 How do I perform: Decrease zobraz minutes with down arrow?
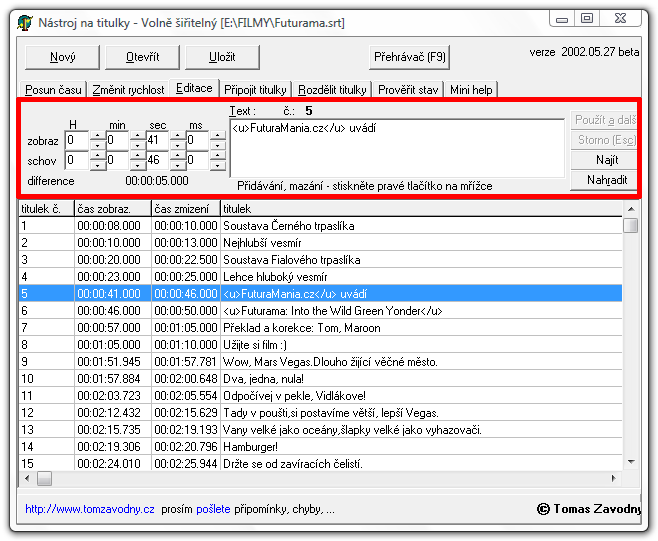tap(137, 145)
